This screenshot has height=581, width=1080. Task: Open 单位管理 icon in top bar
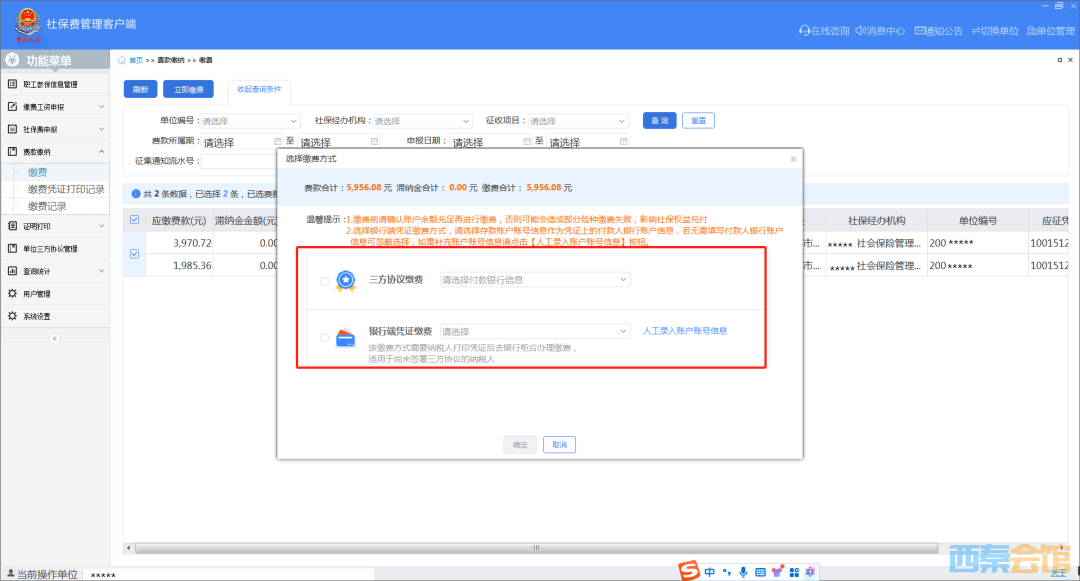pyautogui.click(x=1032, y=31)
